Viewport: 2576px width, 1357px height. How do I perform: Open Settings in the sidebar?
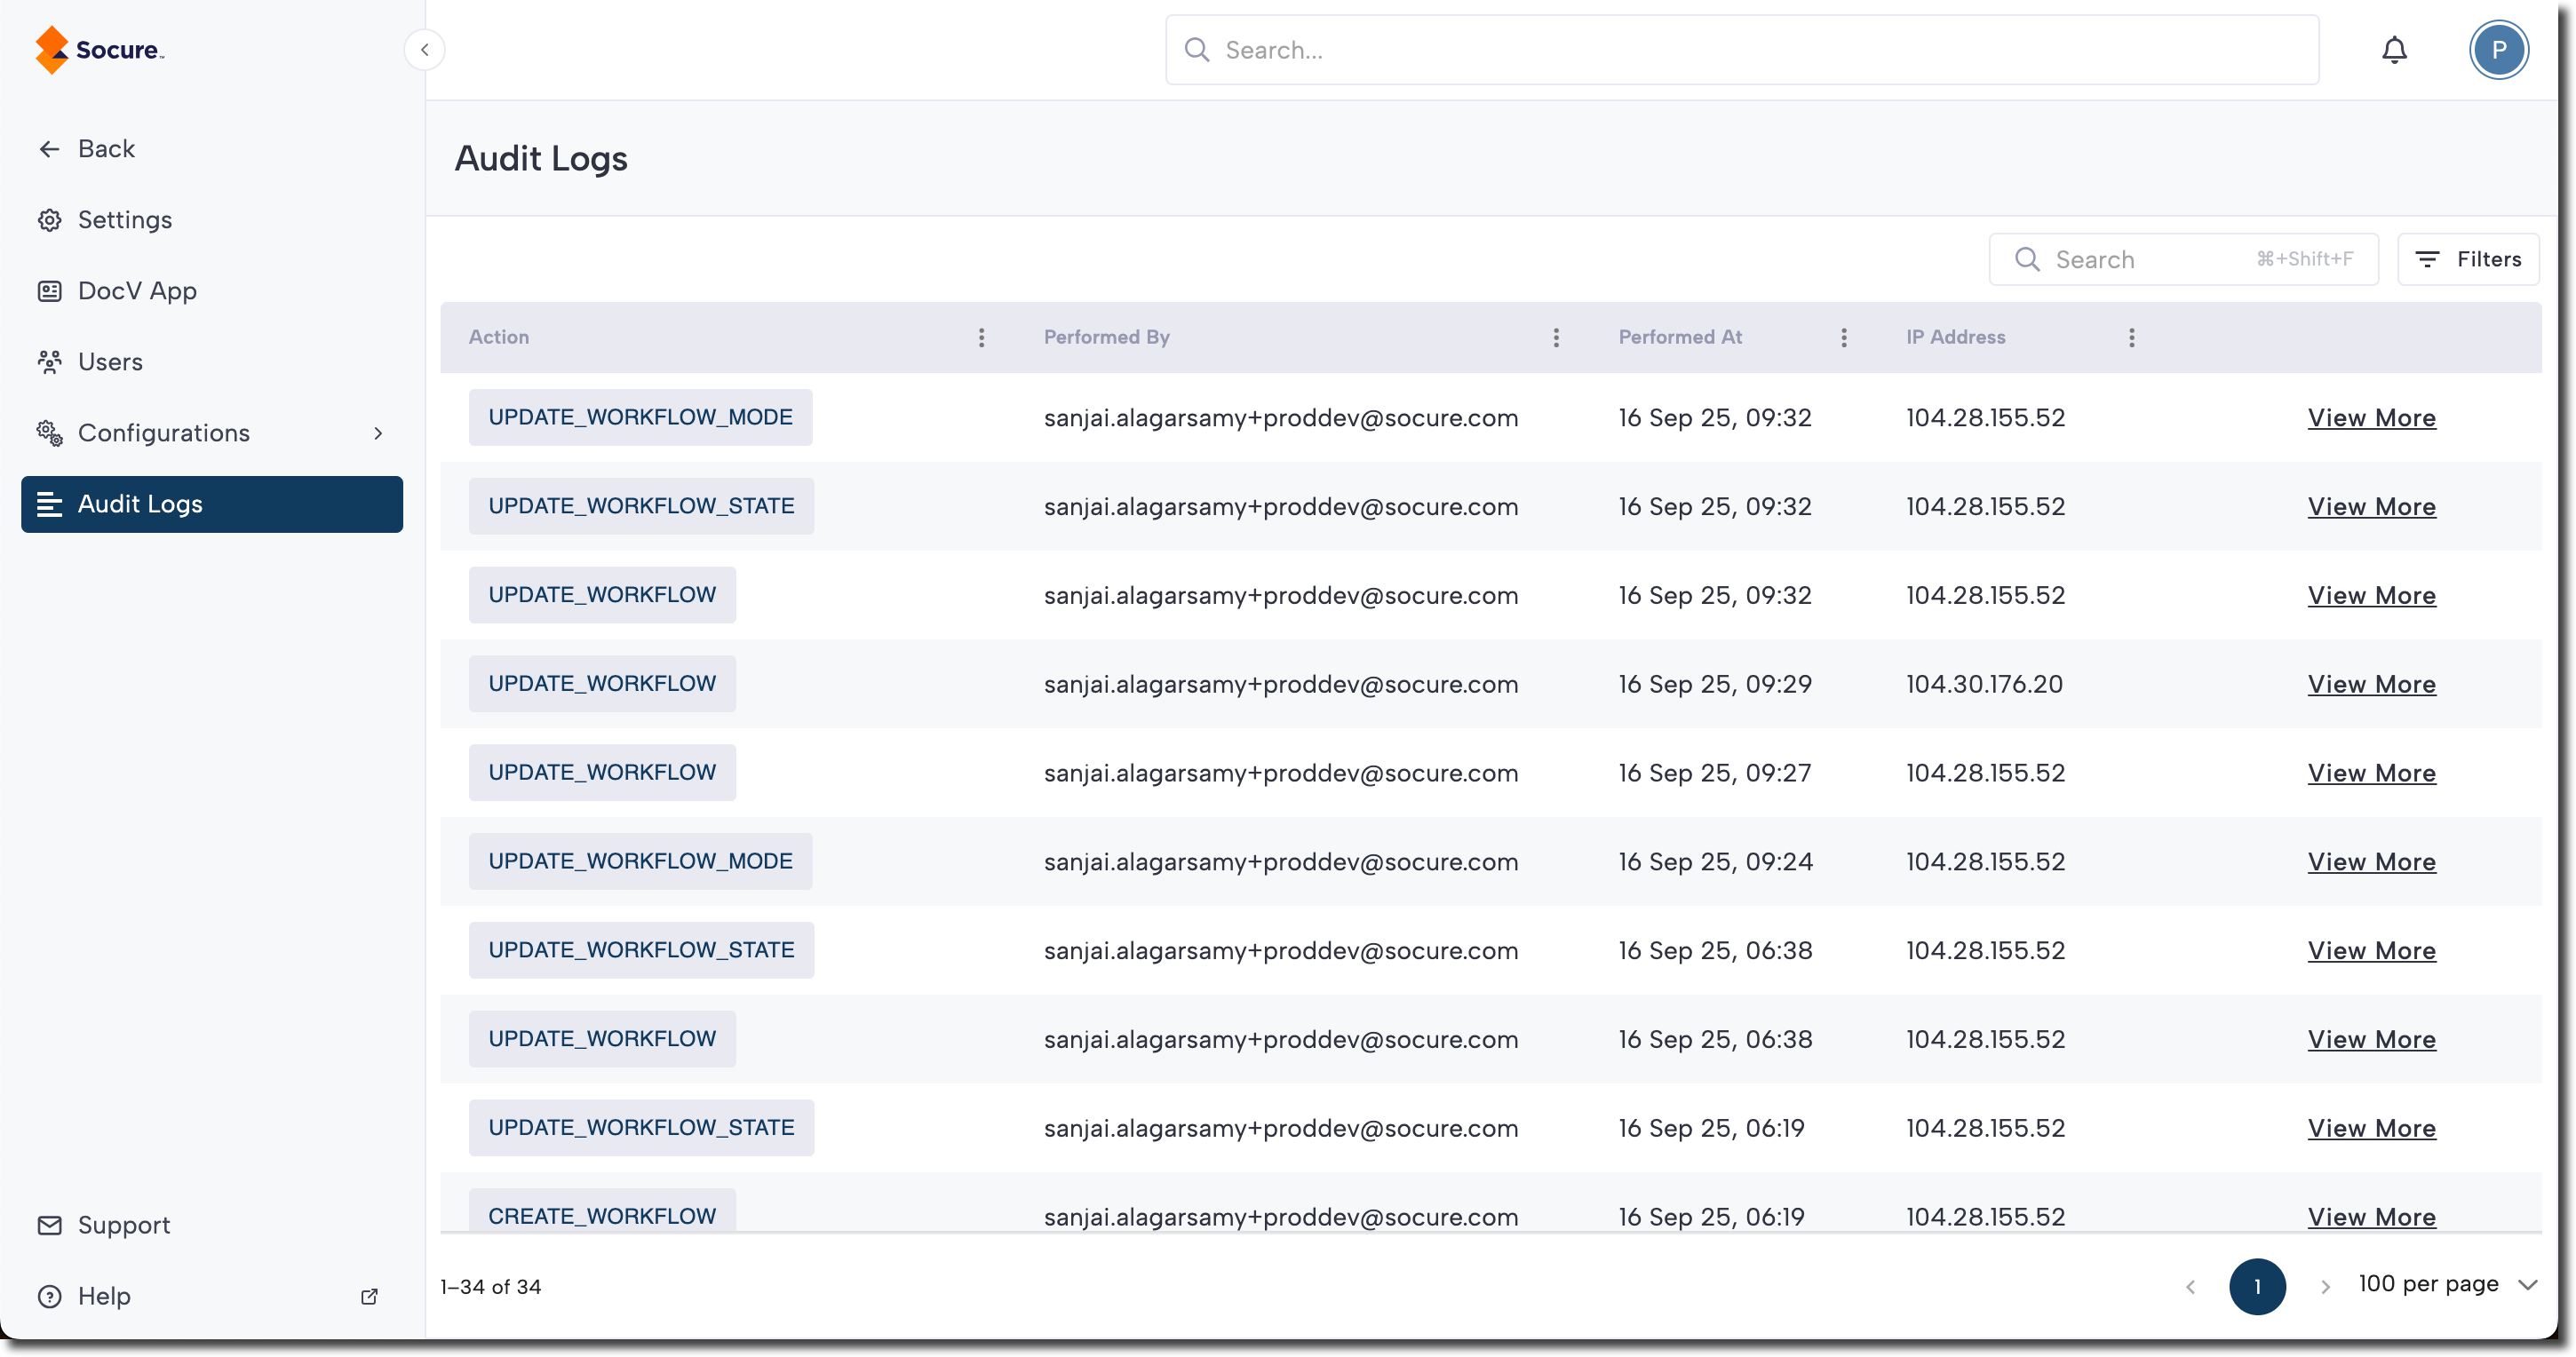tap(124, 220)
